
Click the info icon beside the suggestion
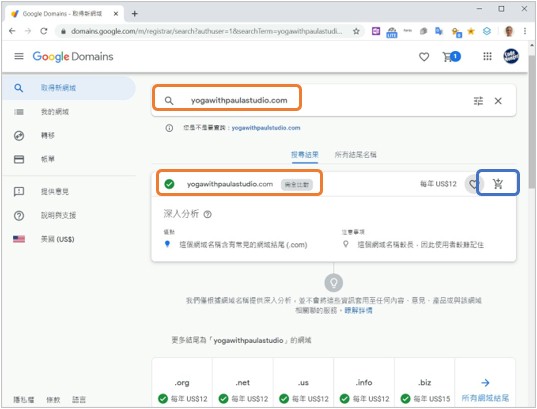click(169, 128)
